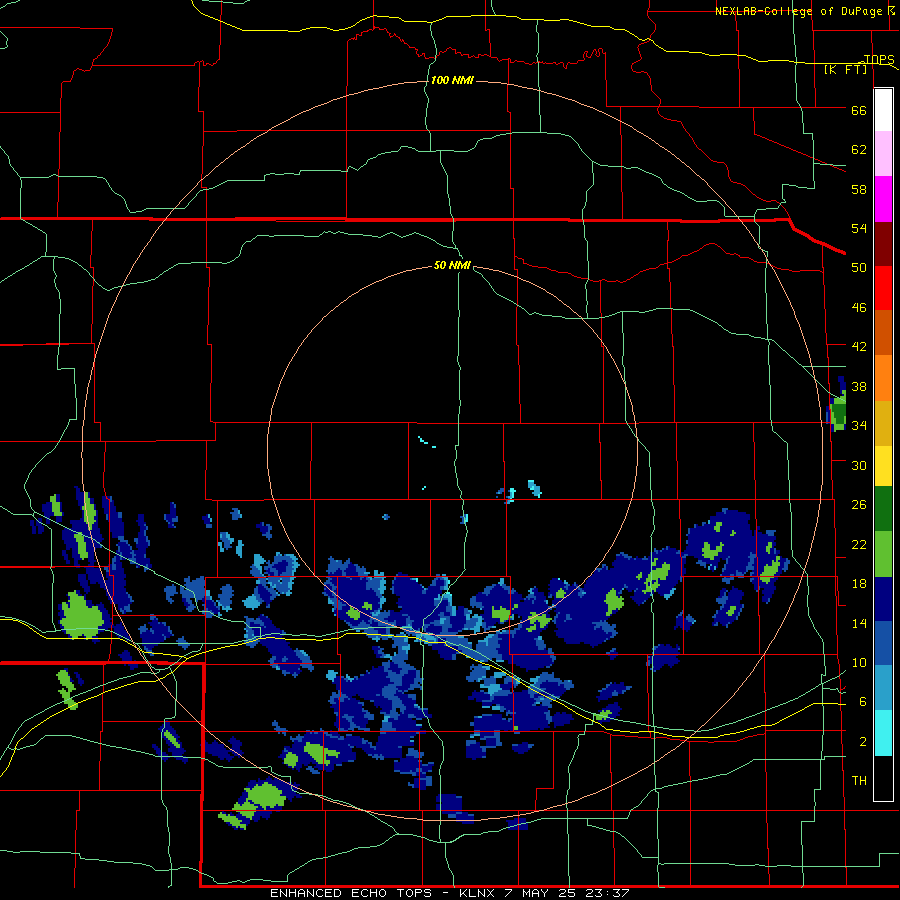The width and height of the screenshot is (900, 900).
Task: Click the cyan legend swatch
Action: click(883, 733)
